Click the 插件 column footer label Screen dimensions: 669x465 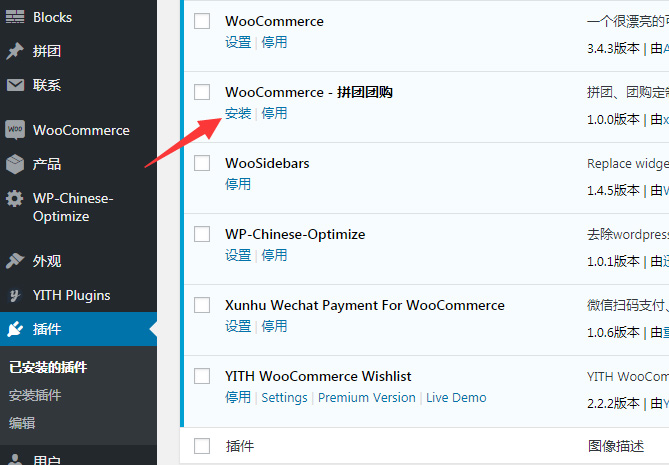[x=240, y=446]
